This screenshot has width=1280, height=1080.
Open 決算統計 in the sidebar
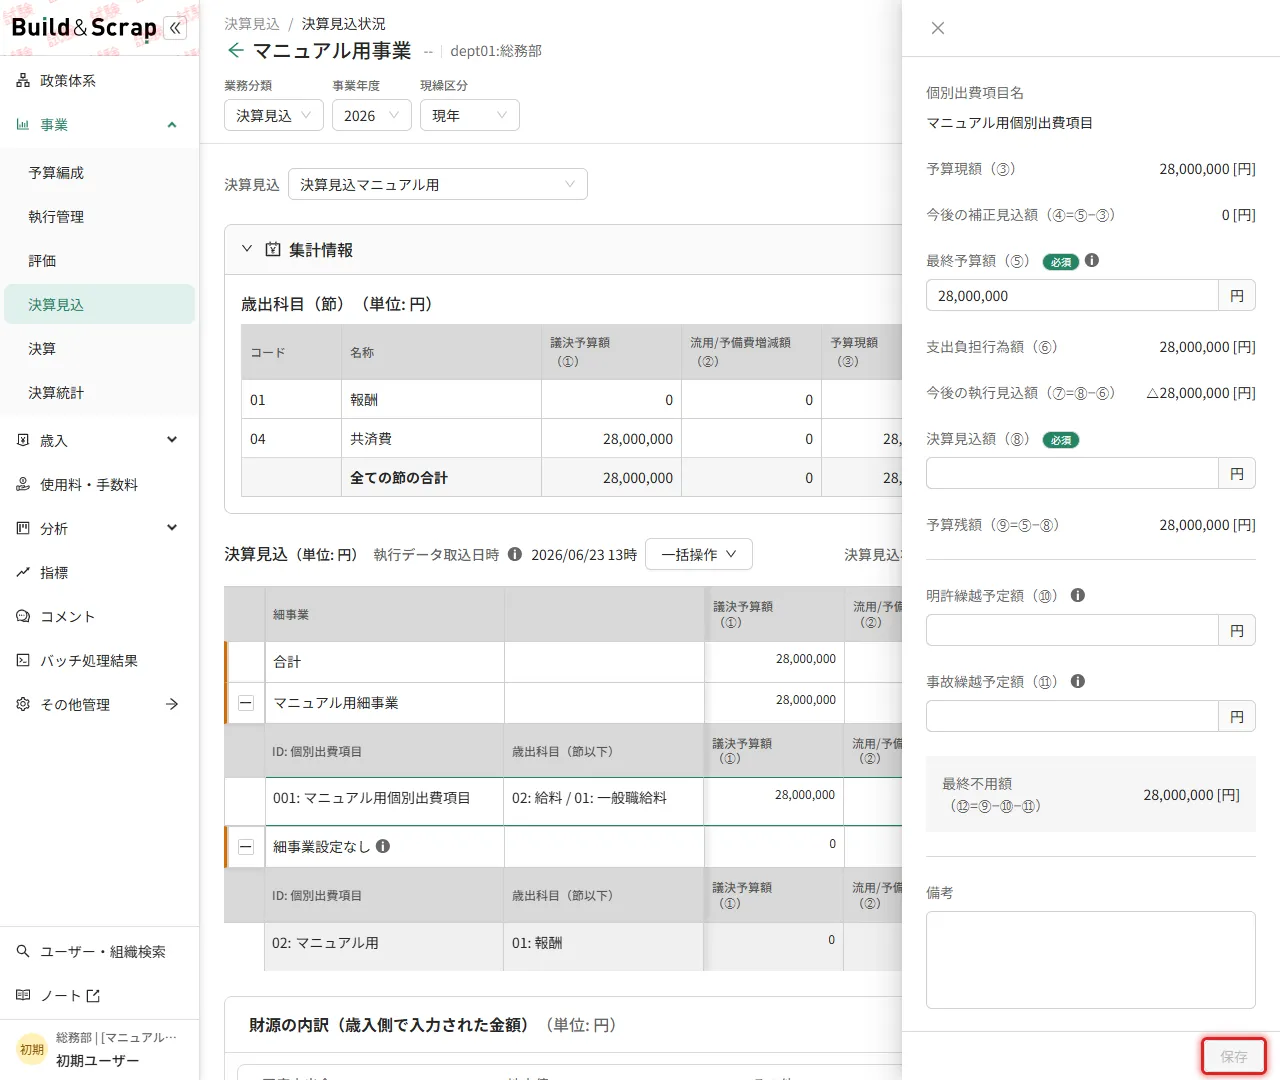pyautogui.click(x=99, y=393)
